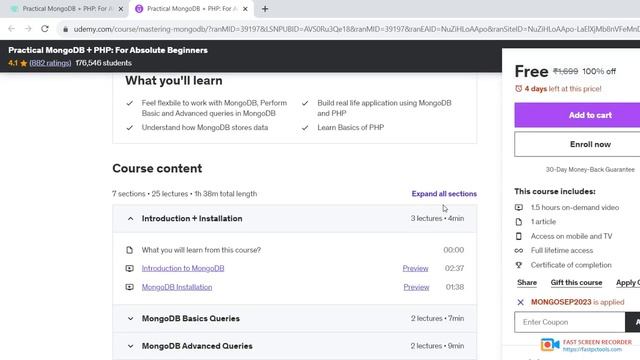640x360 pixels.
Task: Preview the MongoDB Installation lecture
Action: 416,287
